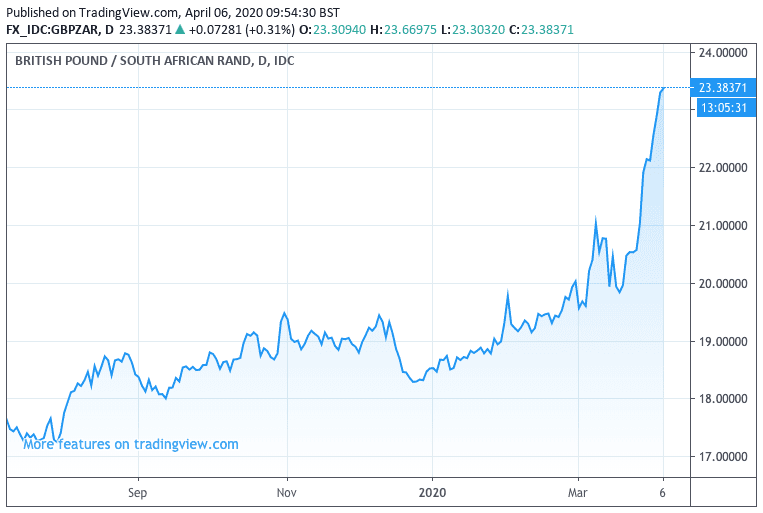Click the 20.00000 price axis label
Viewport: 763px width, 513px height.
724,284
